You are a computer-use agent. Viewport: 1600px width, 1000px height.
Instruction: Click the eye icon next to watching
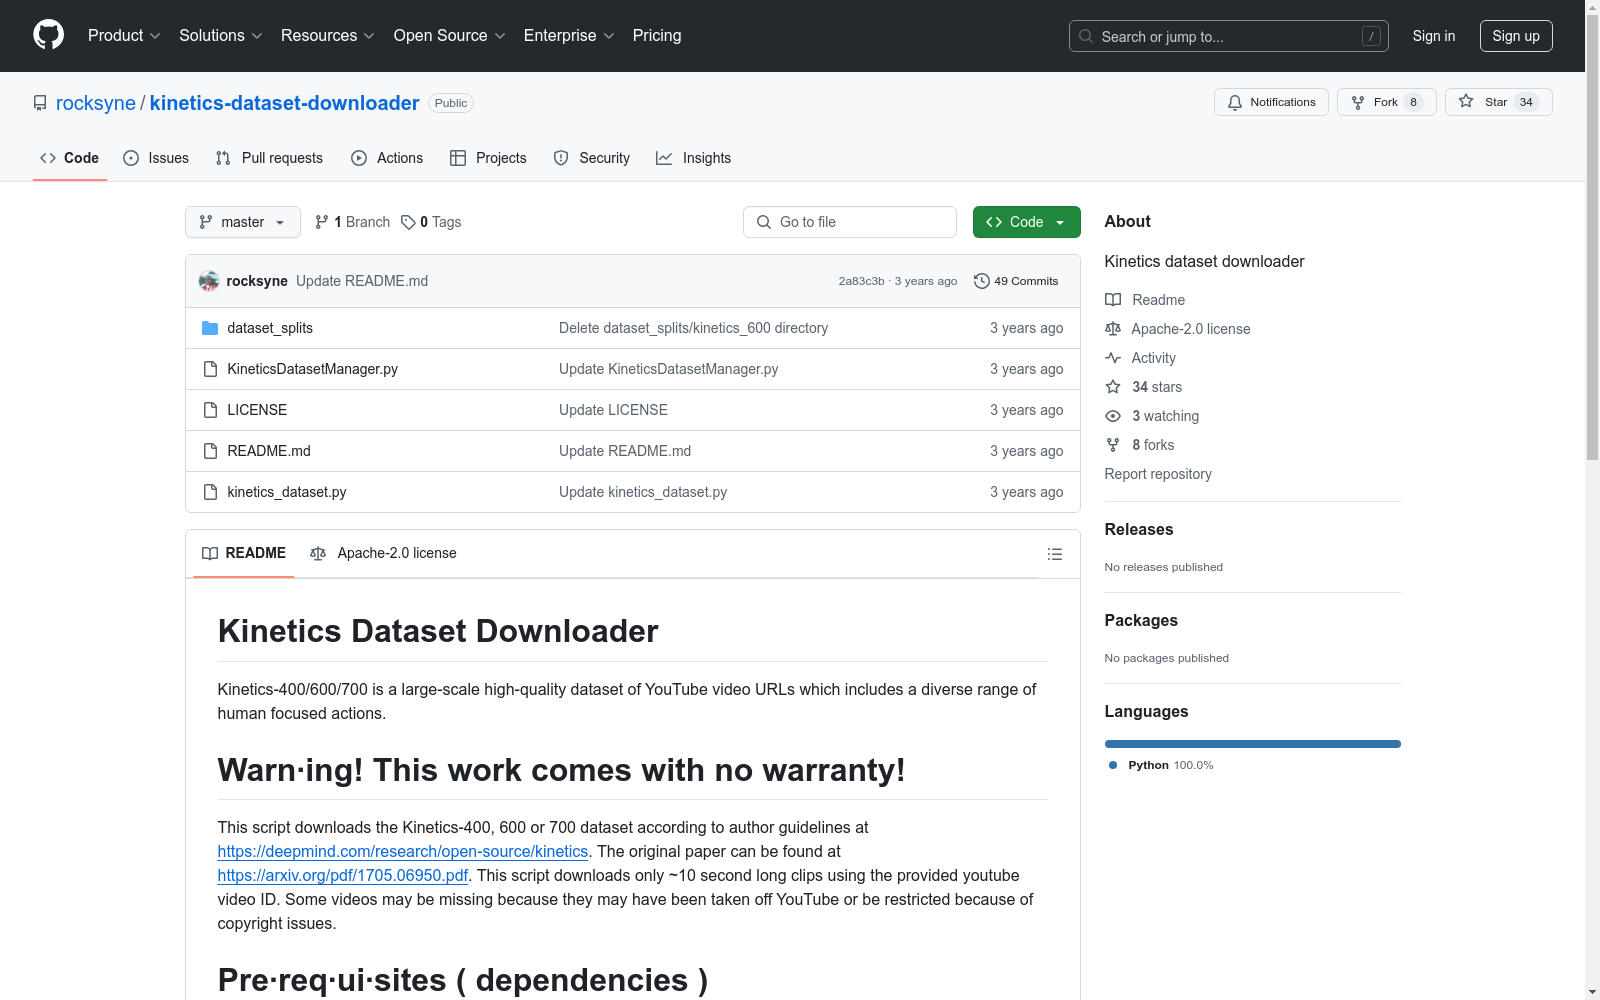pyautogui.click(x=1113, y=416)
